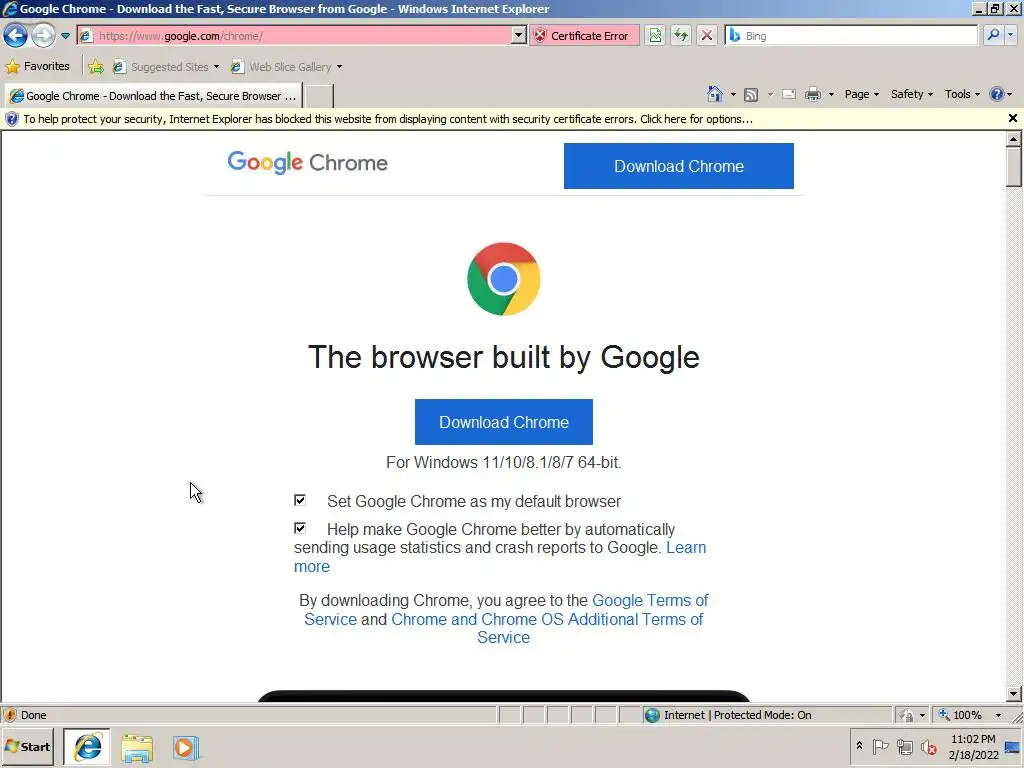The width and height of the screenshot is (1024, 768).
Task: Click the header Download Chrome button
Action: pos(679,166)
